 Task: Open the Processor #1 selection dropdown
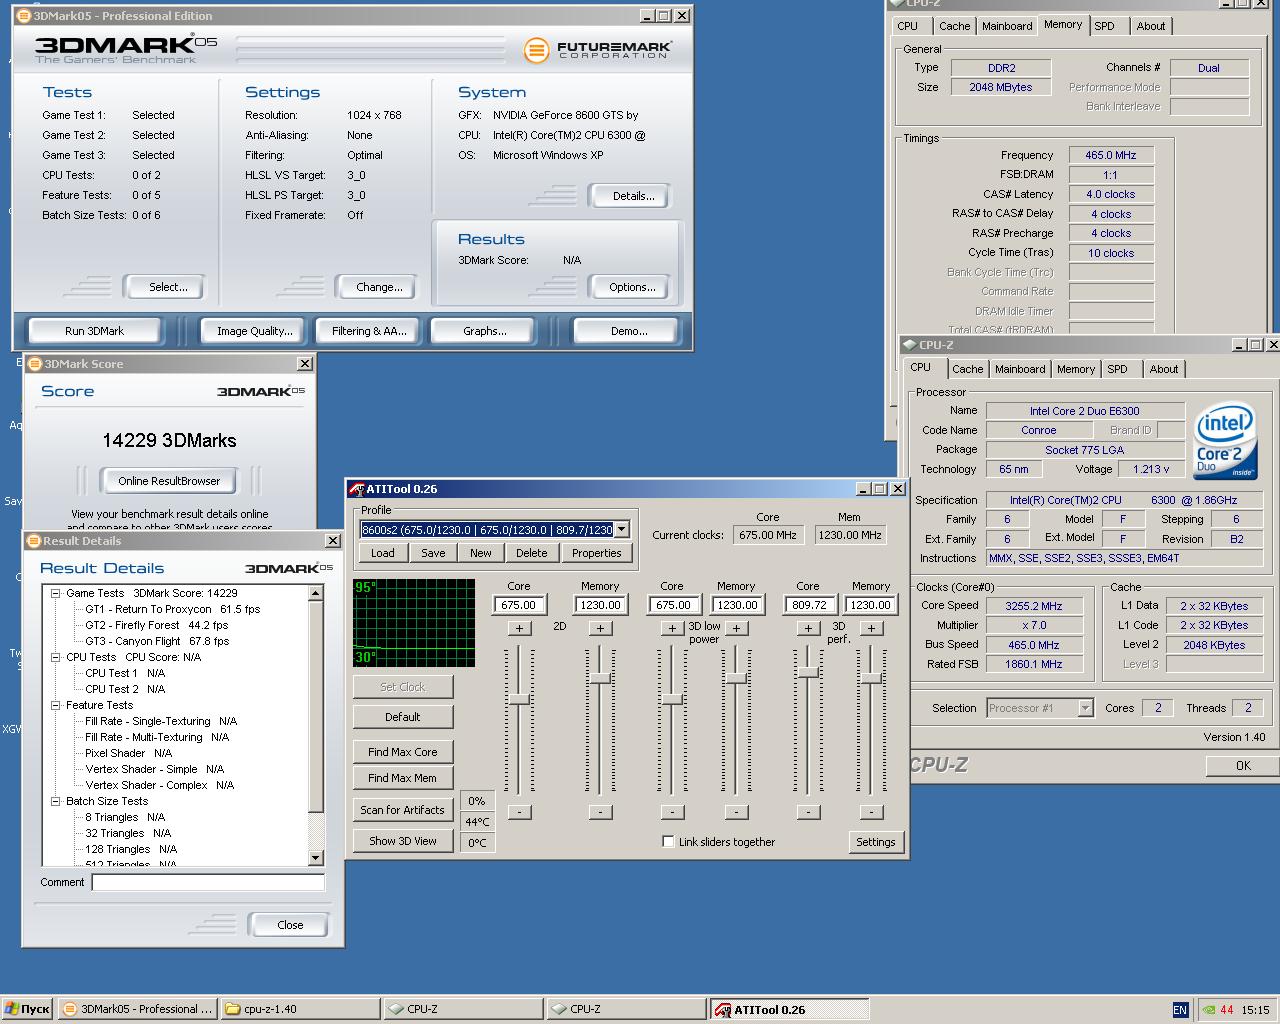click(x=1085, y=708)
